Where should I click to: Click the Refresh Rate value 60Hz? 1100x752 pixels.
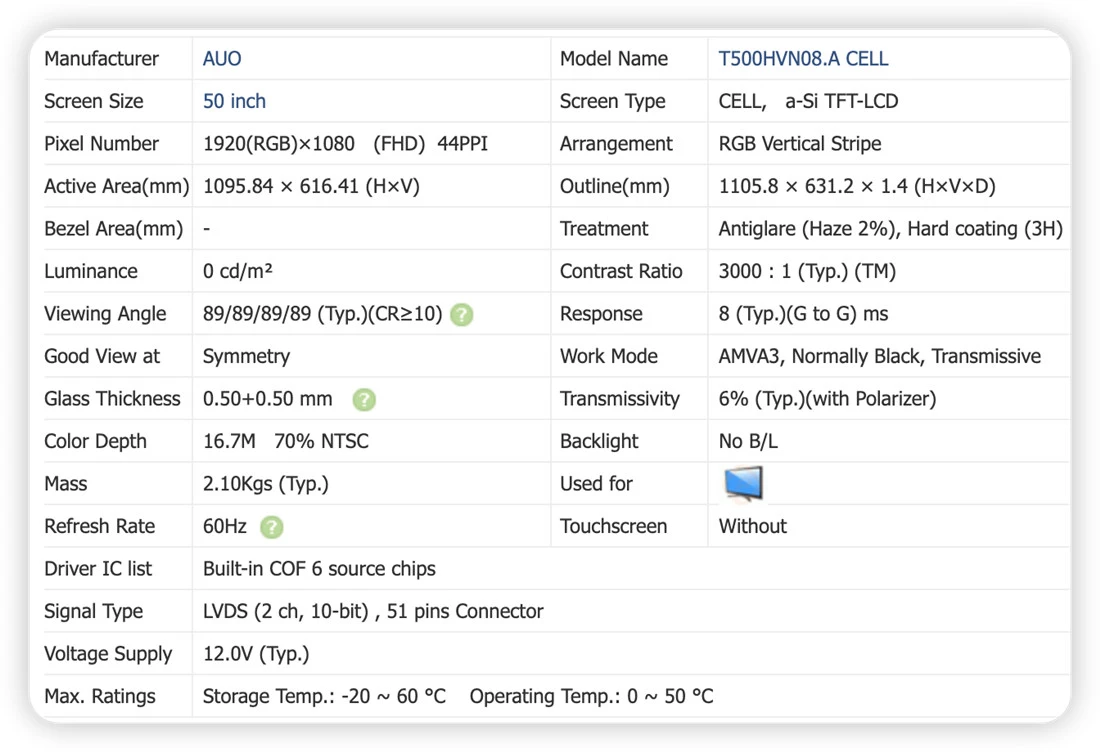click(224, 526)
